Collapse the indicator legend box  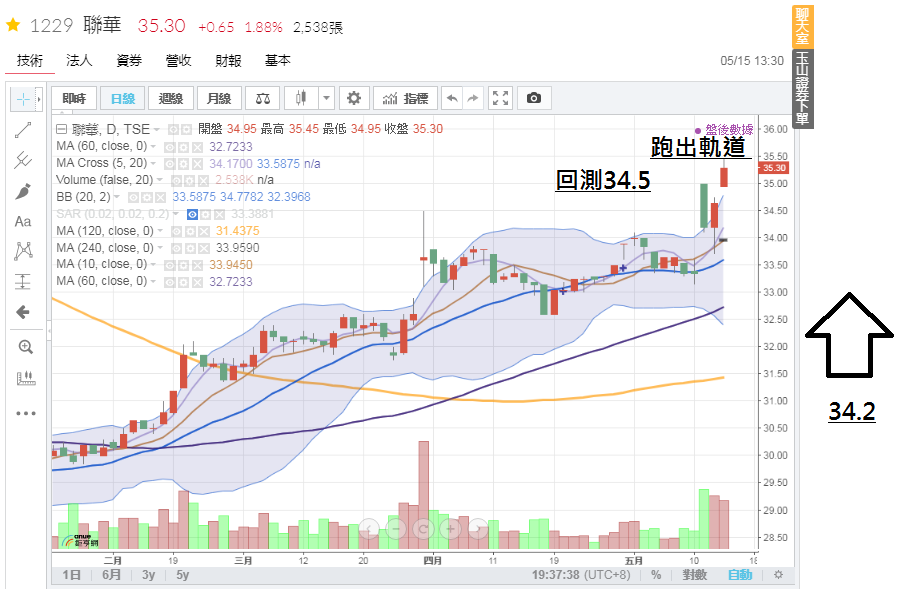(x=61, y=129)
